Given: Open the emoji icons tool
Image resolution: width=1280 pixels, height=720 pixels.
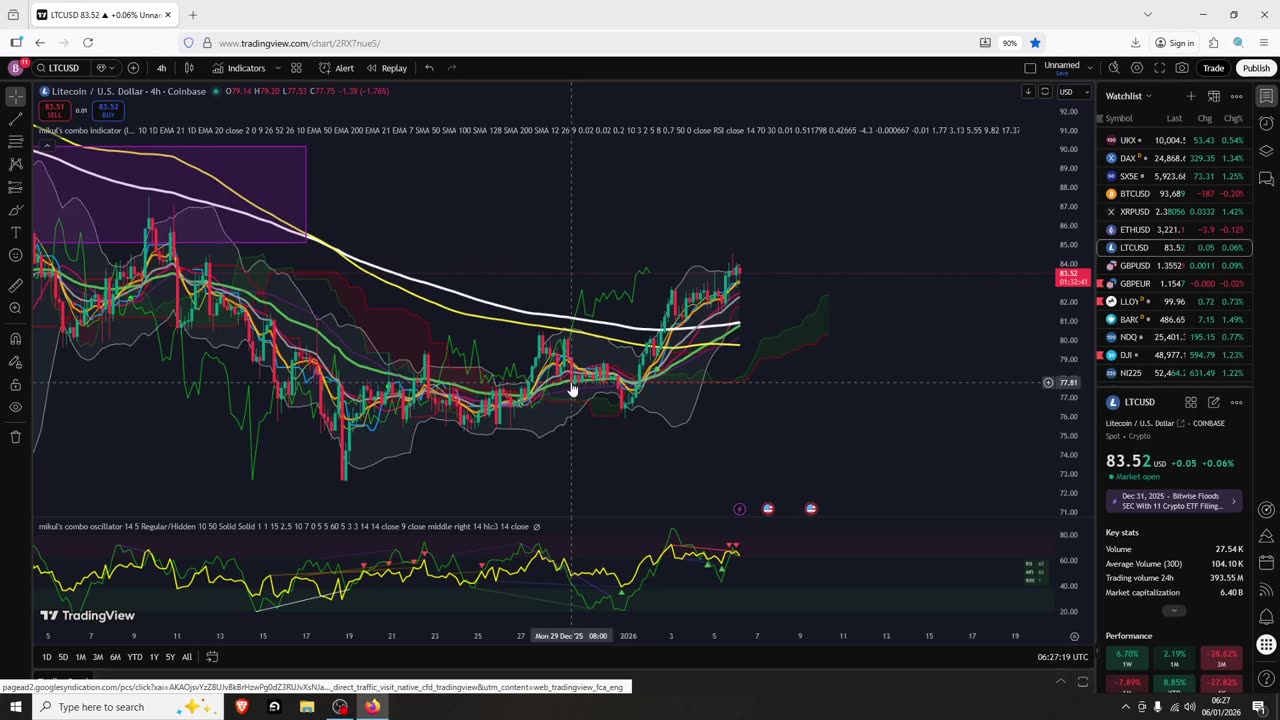Looking at the screenshot, I should point(15,256).
